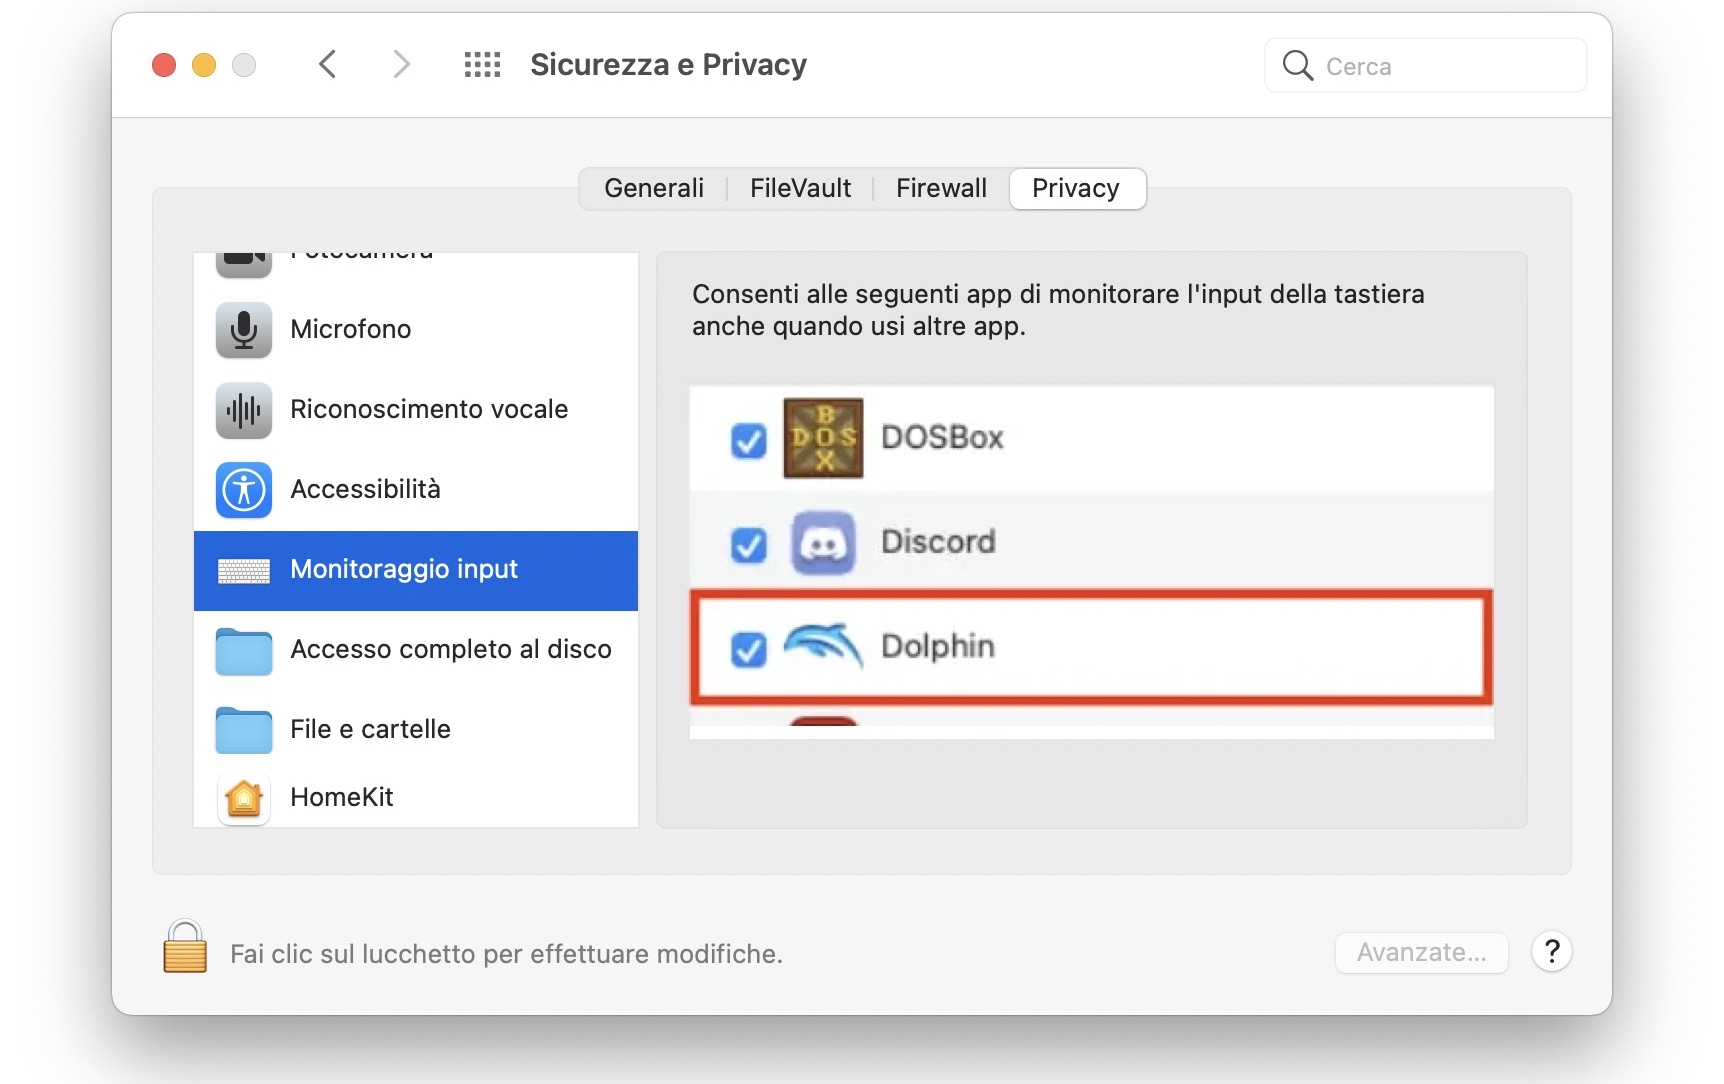This screenshot has width=1724, height=1084.
Task: Open the Firewall tab
Action: pos(940,188)
